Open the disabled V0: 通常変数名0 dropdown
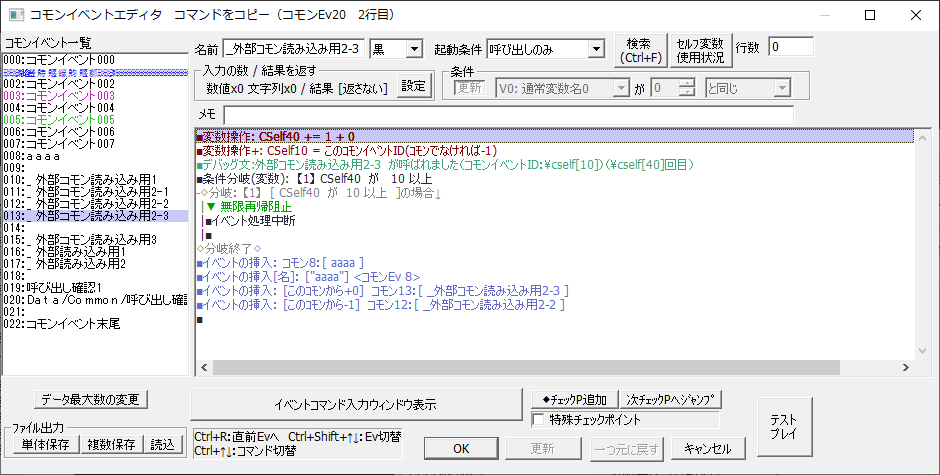This screenshot has height=475, width=940. coord(562,88)
